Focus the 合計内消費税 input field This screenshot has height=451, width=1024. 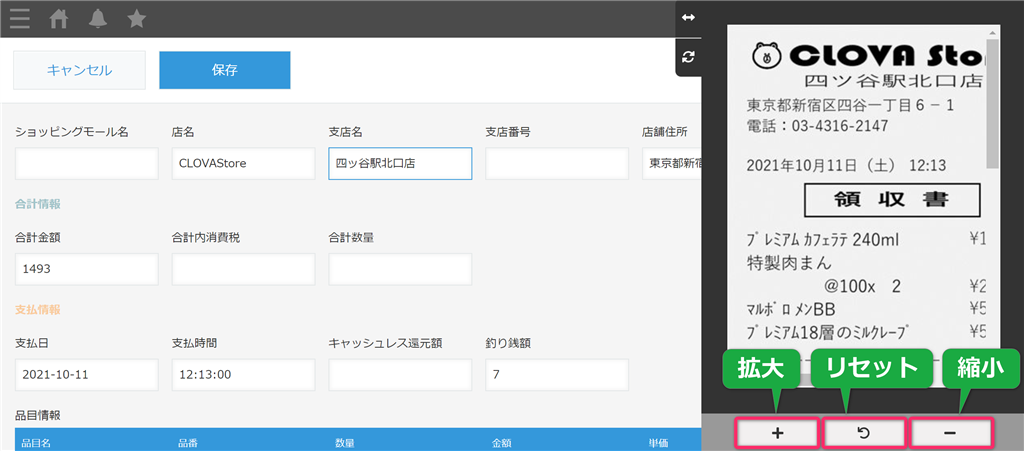(x=243, y=269)
